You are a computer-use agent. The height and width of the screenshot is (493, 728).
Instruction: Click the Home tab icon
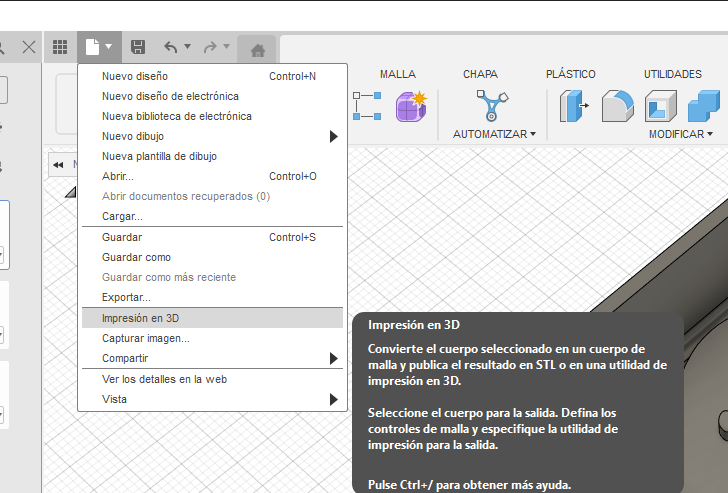pyautogui.click(x=258, y=50)
